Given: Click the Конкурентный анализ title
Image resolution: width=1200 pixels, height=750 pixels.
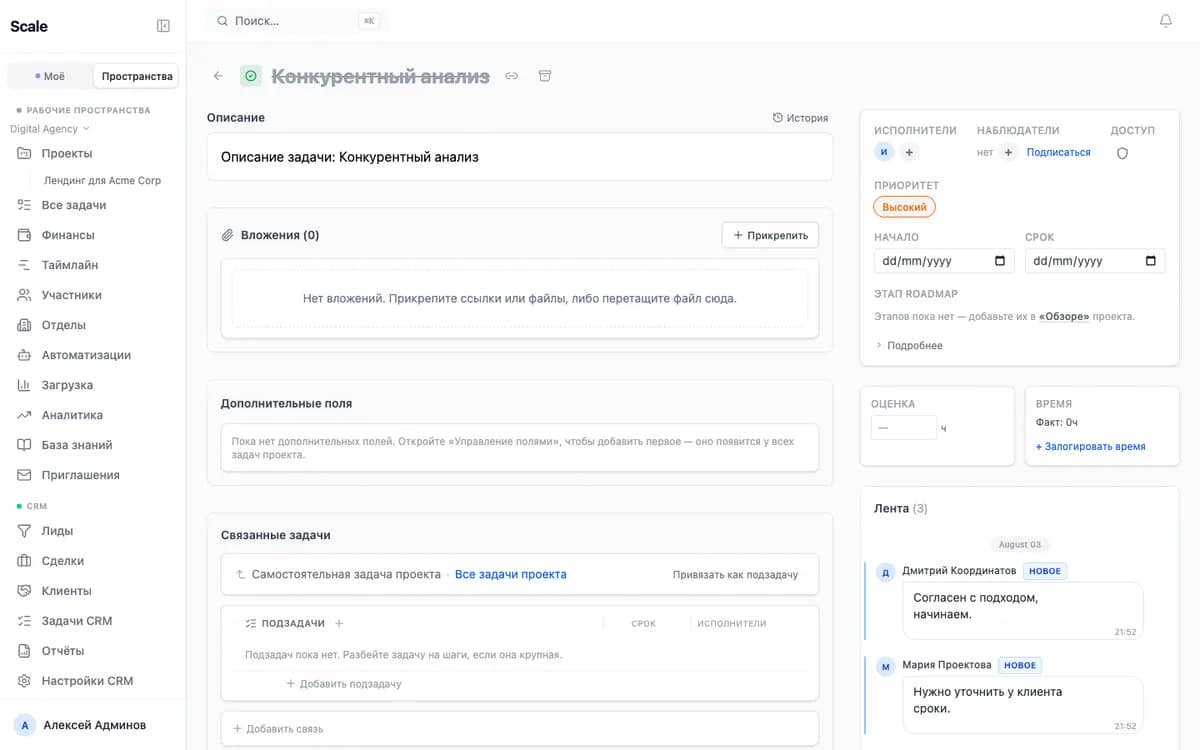Looking at the screenshot, I should tap(381, 76).
